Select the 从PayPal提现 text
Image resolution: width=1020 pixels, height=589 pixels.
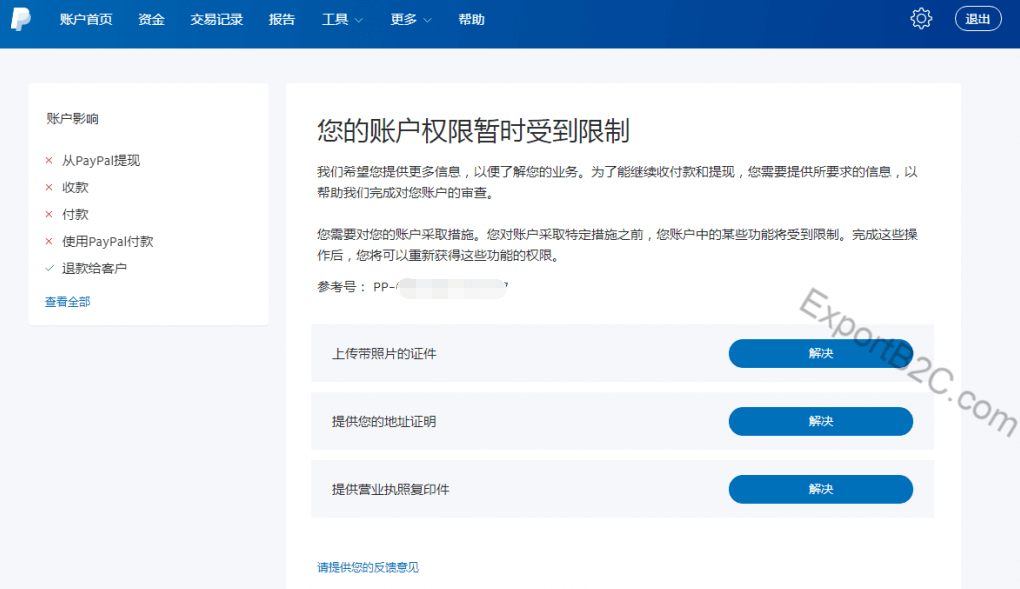pyautogui.click(x=101, y=160)
